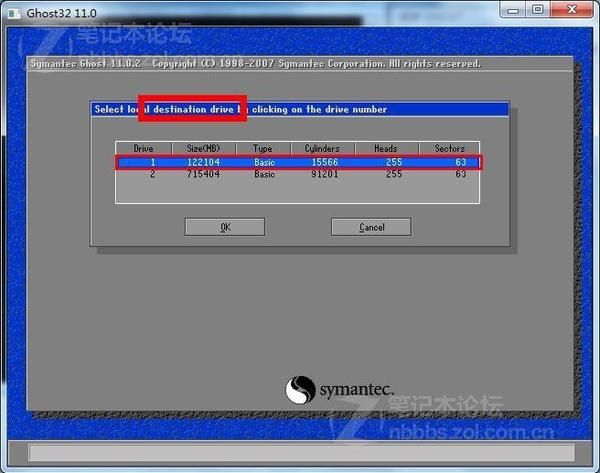Click the OK button
Viewport: 600px width, 473px height.
tap(225, 227)
